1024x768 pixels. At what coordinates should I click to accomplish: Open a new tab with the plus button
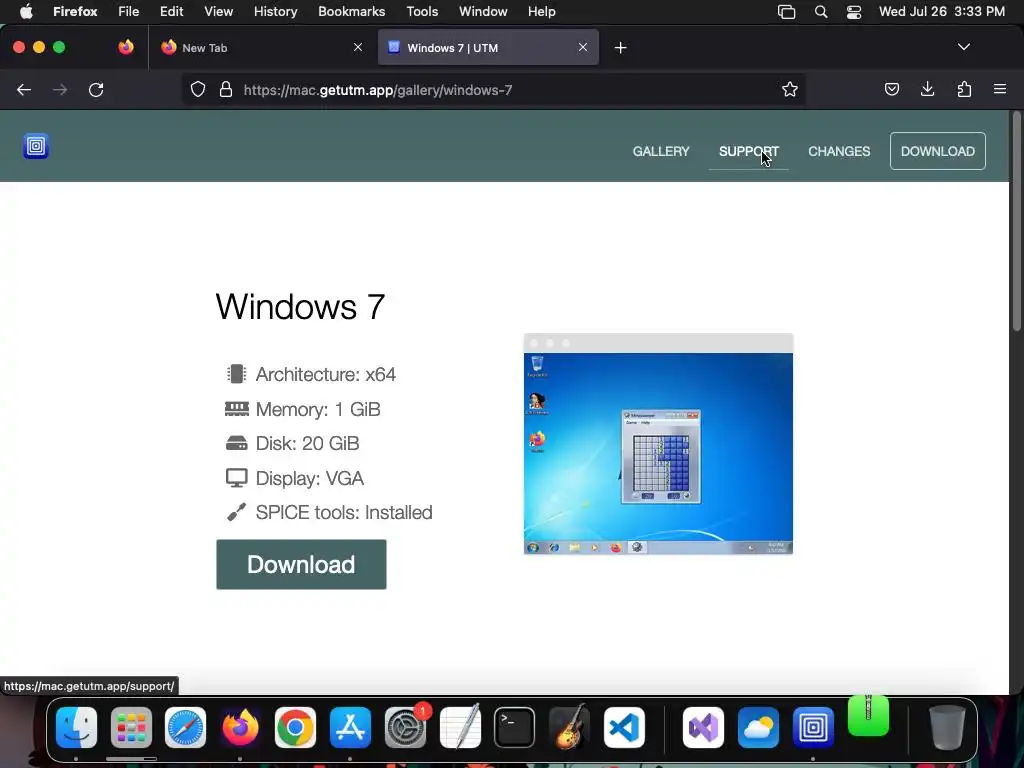620,48
